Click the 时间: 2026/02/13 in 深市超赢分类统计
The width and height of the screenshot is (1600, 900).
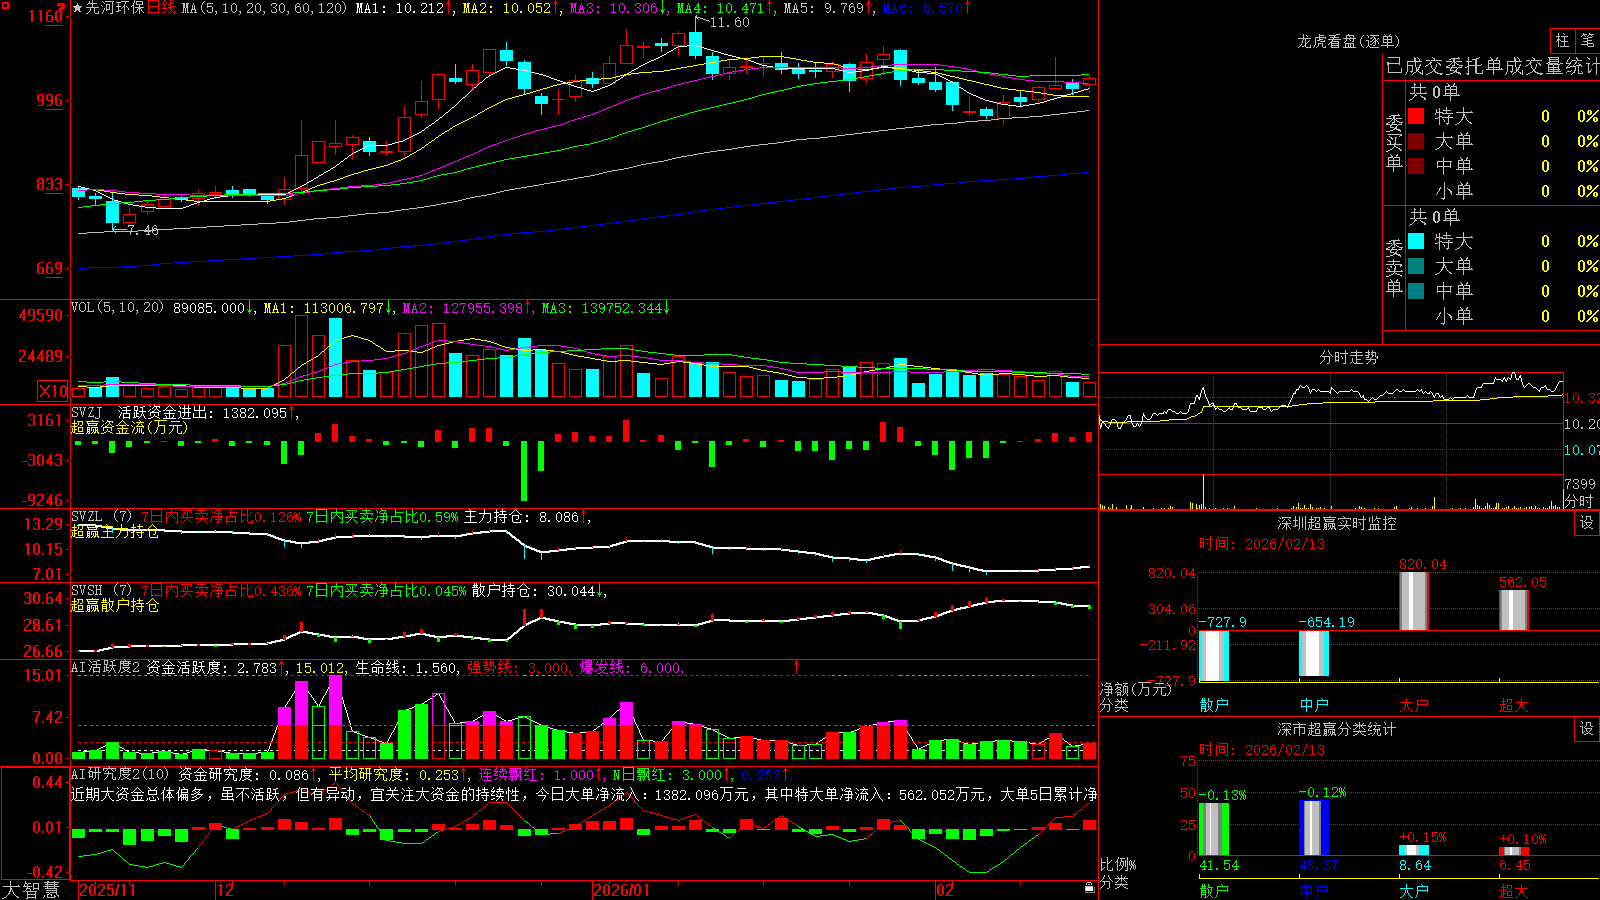(1261, 750)
